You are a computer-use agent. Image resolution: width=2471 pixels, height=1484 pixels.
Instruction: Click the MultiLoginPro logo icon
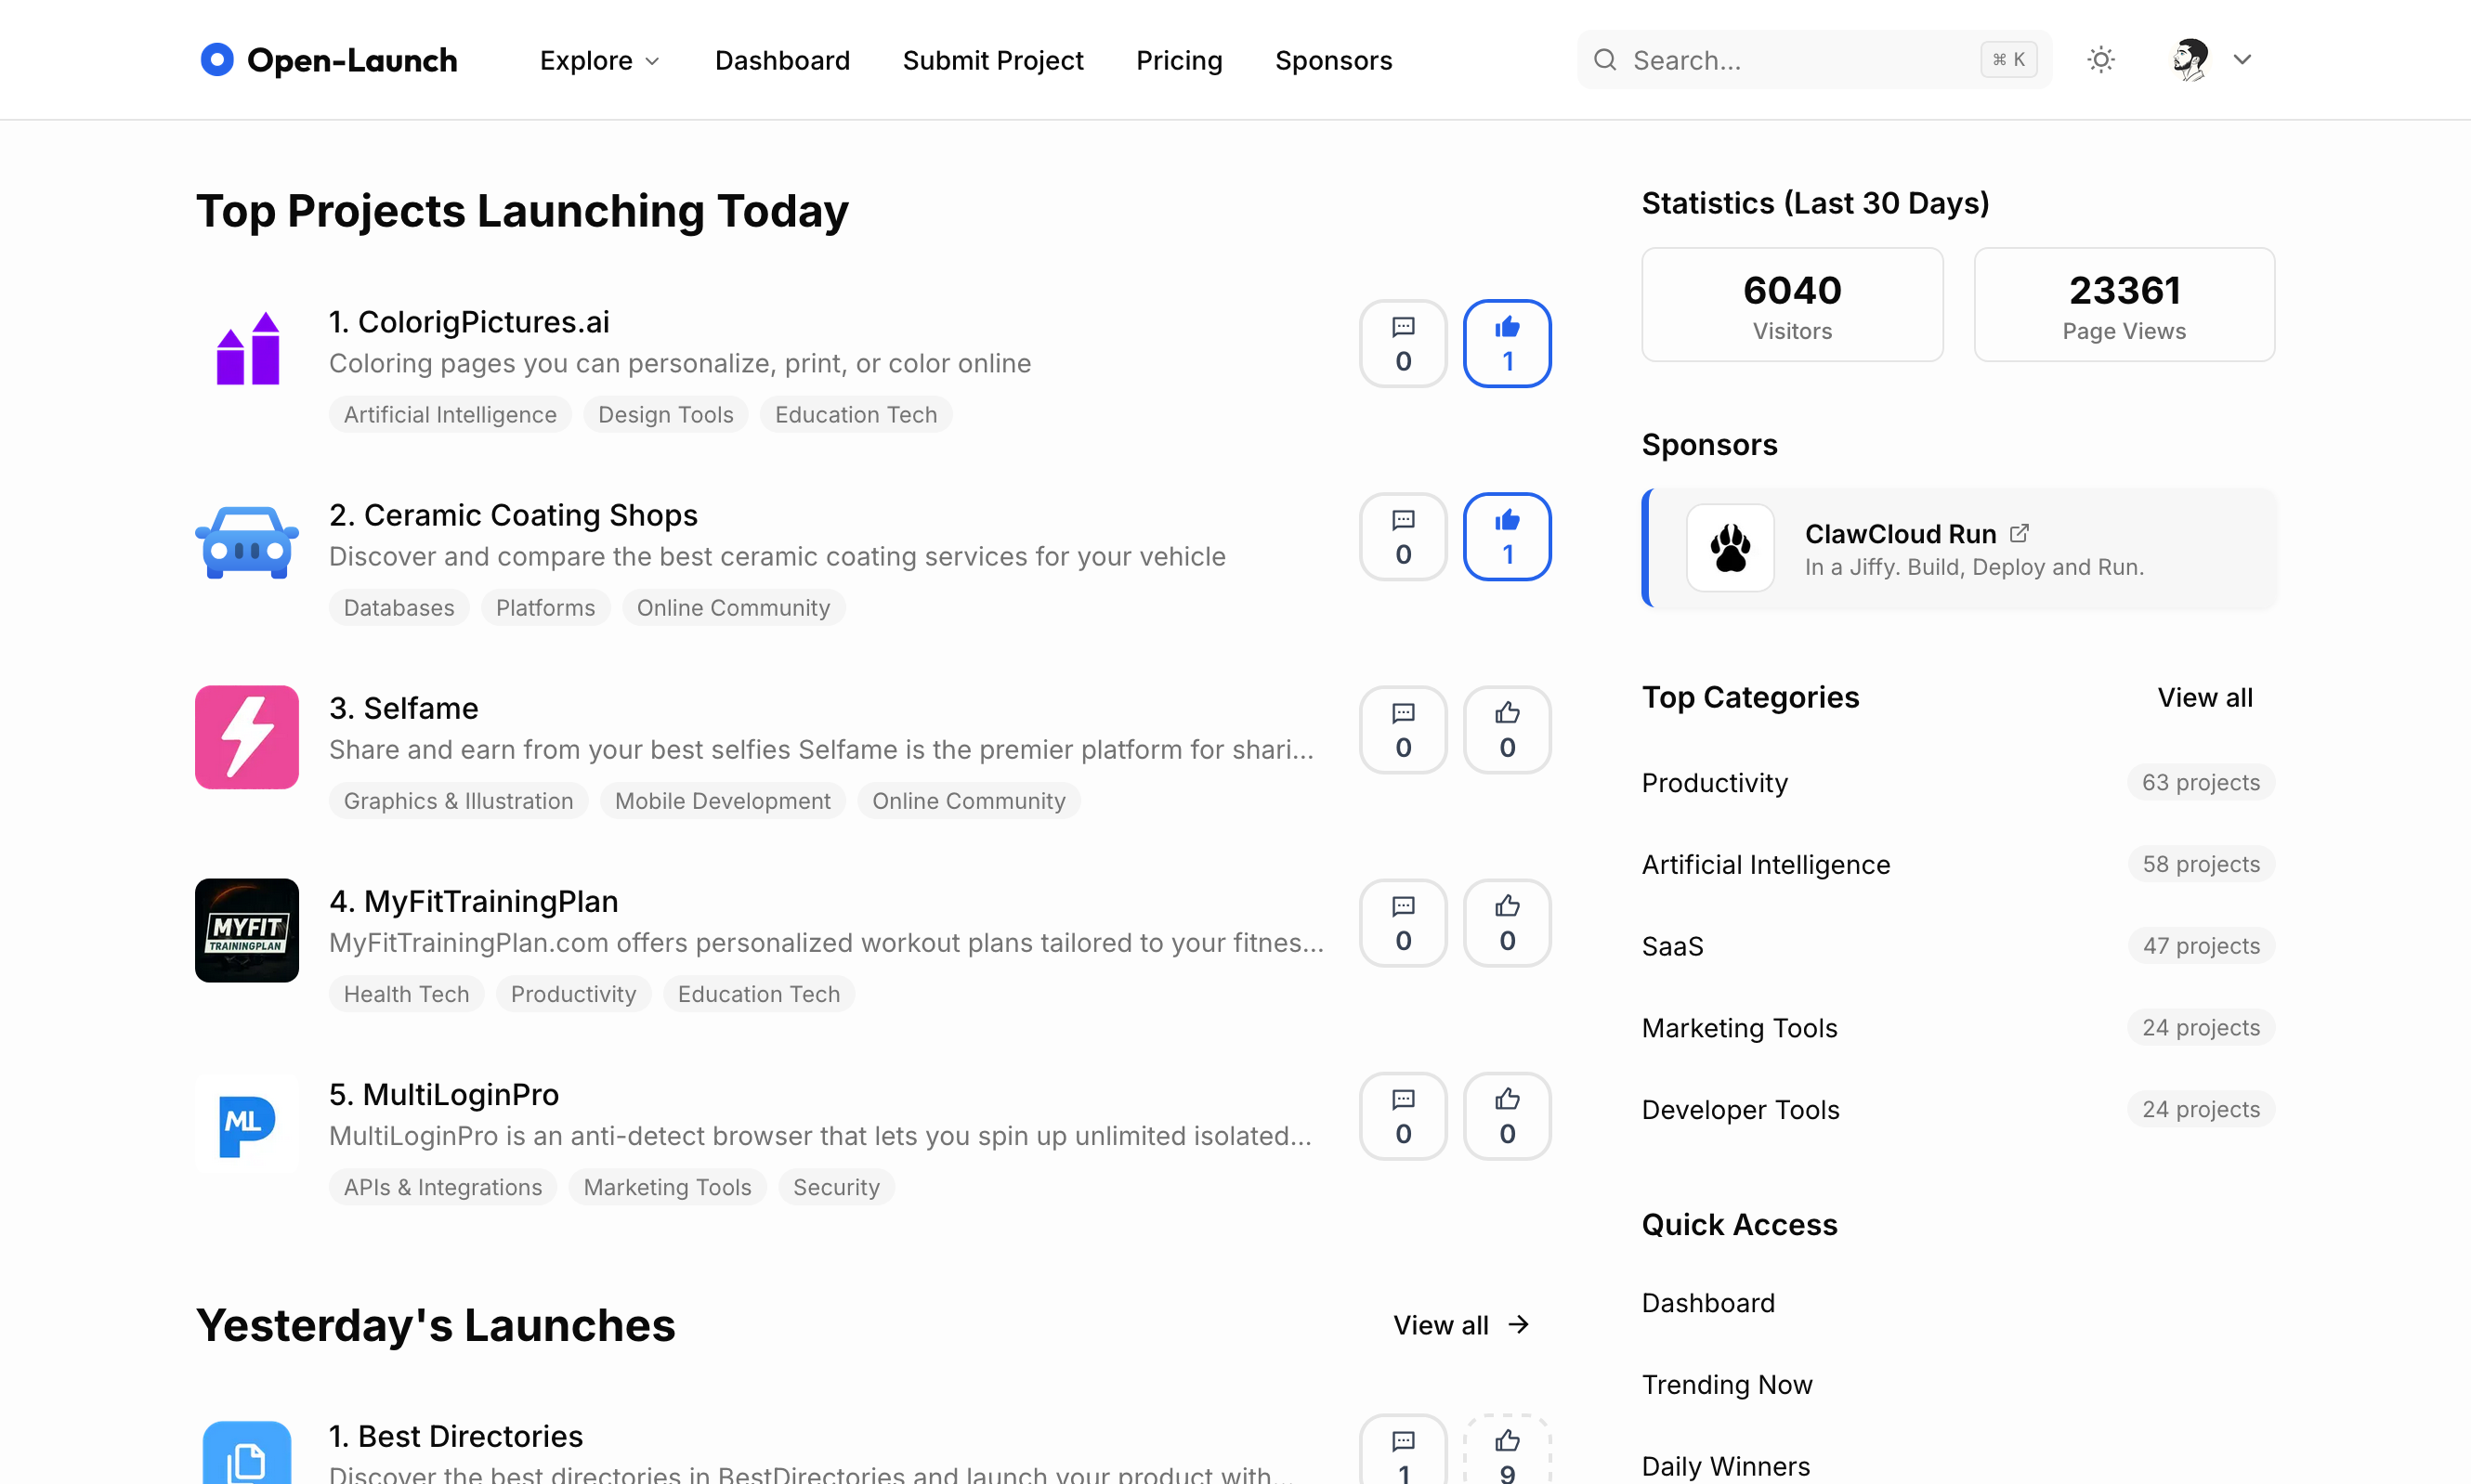pyautogui.click(x=247, y=1124)
